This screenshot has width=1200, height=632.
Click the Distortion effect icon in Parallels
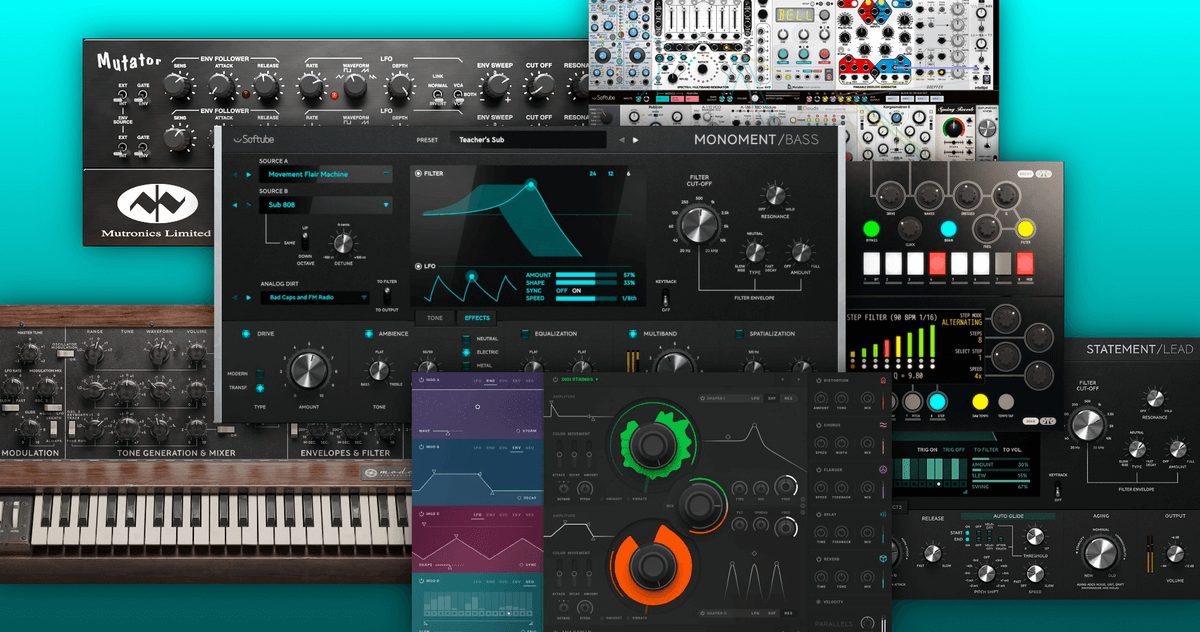(x=883, y=381)
